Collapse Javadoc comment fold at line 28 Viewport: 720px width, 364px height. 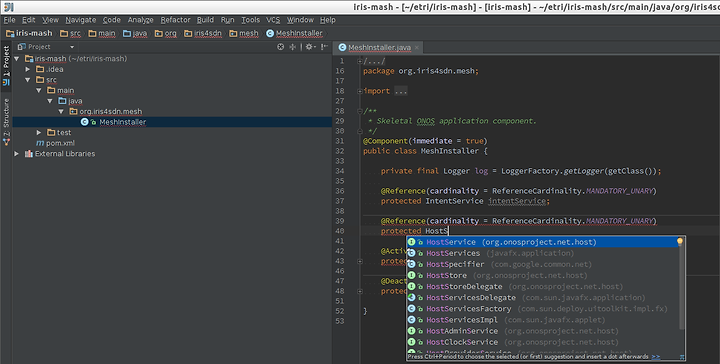[x=360, y=111]
